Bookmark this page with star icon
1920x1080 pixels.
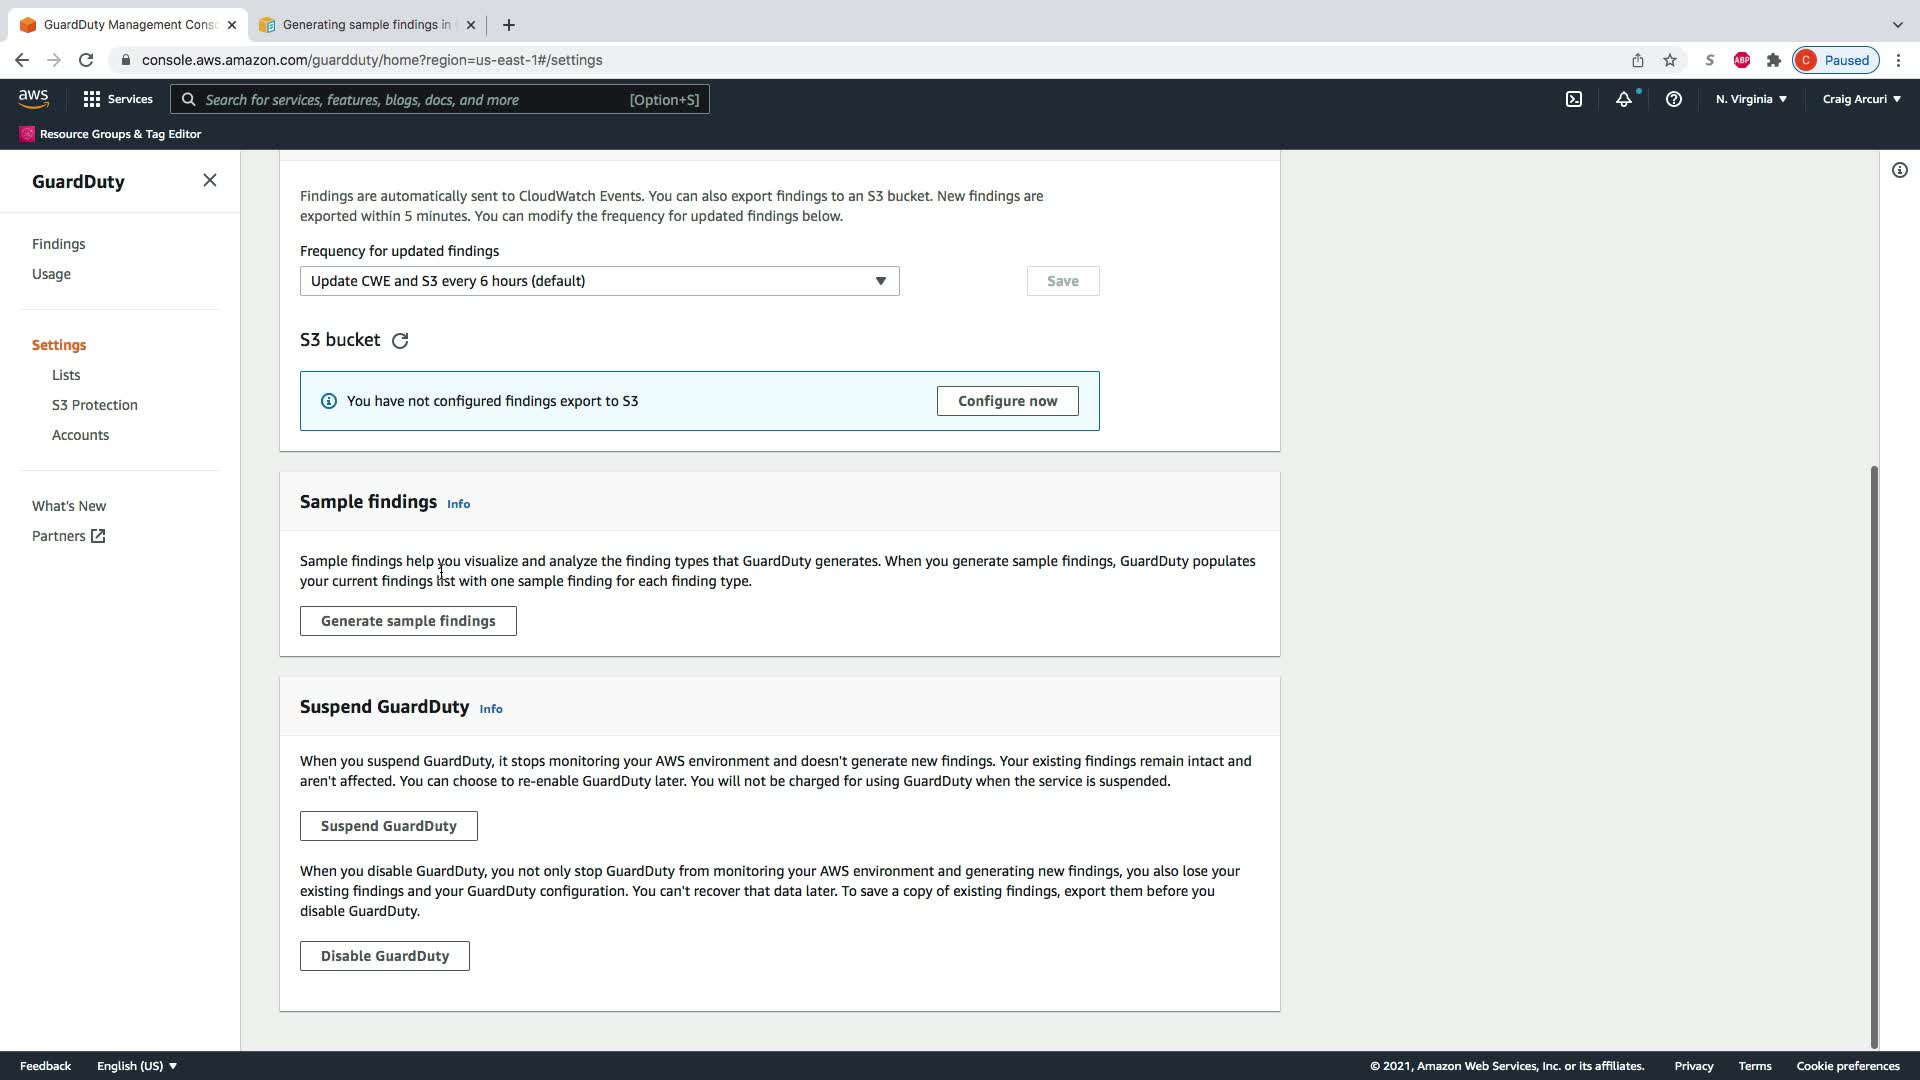(1669, 60)
